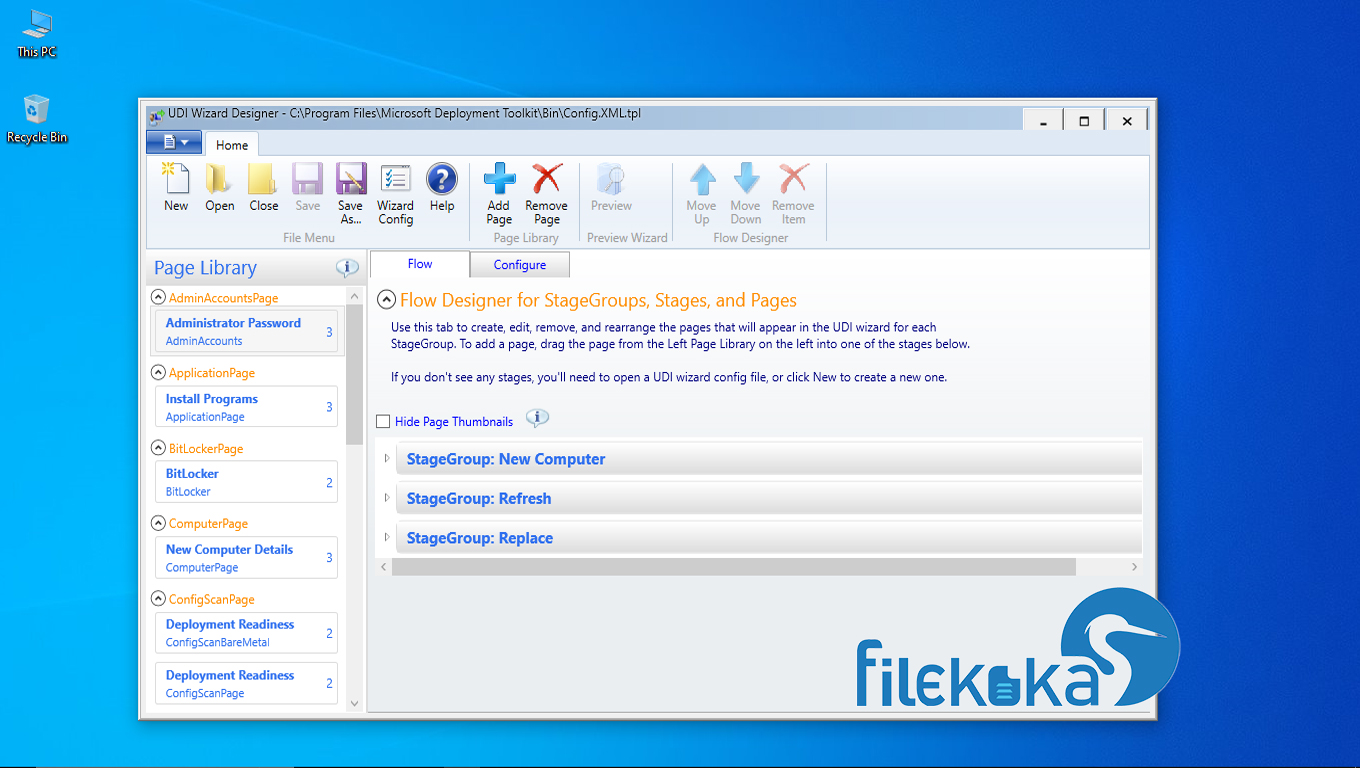Viewport: 1360px width, 768px height.
Task: Click UDI Wizard Designer title bar icon
Action: [x=156, y=115]
